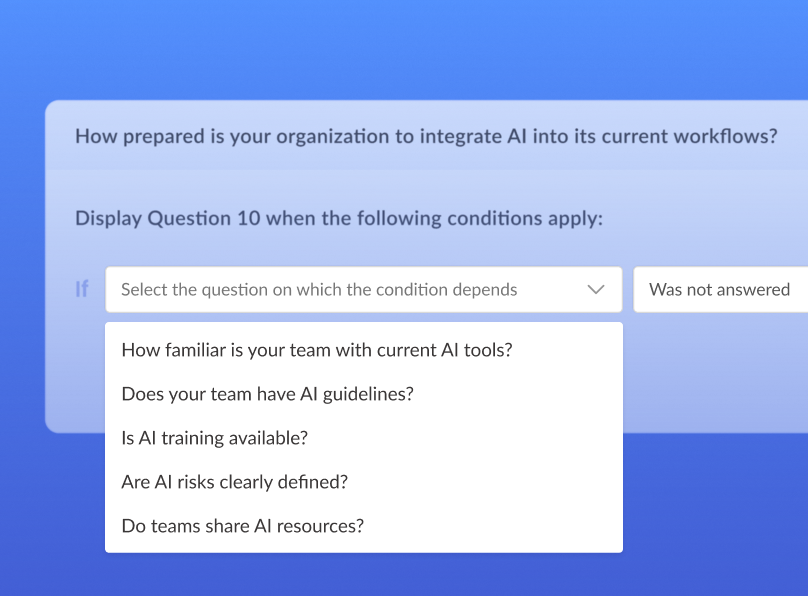Image resolution: width=808 pixels, height=596 pixels.
Task: Click the 'How prepared is your organization' question title
Action: pyautogui.click(x=426, y=137)
